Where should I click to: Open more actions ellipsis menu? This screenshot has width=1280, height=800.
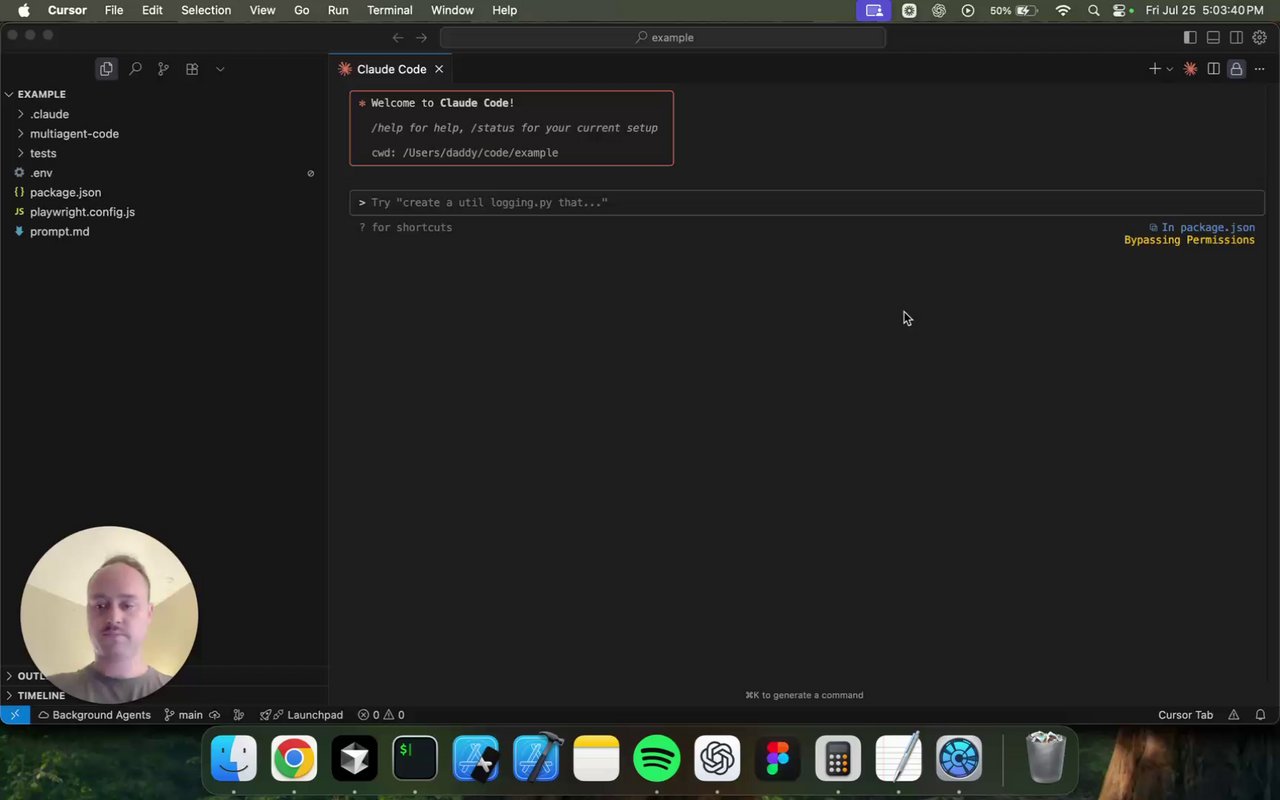tap(1259, 69)
